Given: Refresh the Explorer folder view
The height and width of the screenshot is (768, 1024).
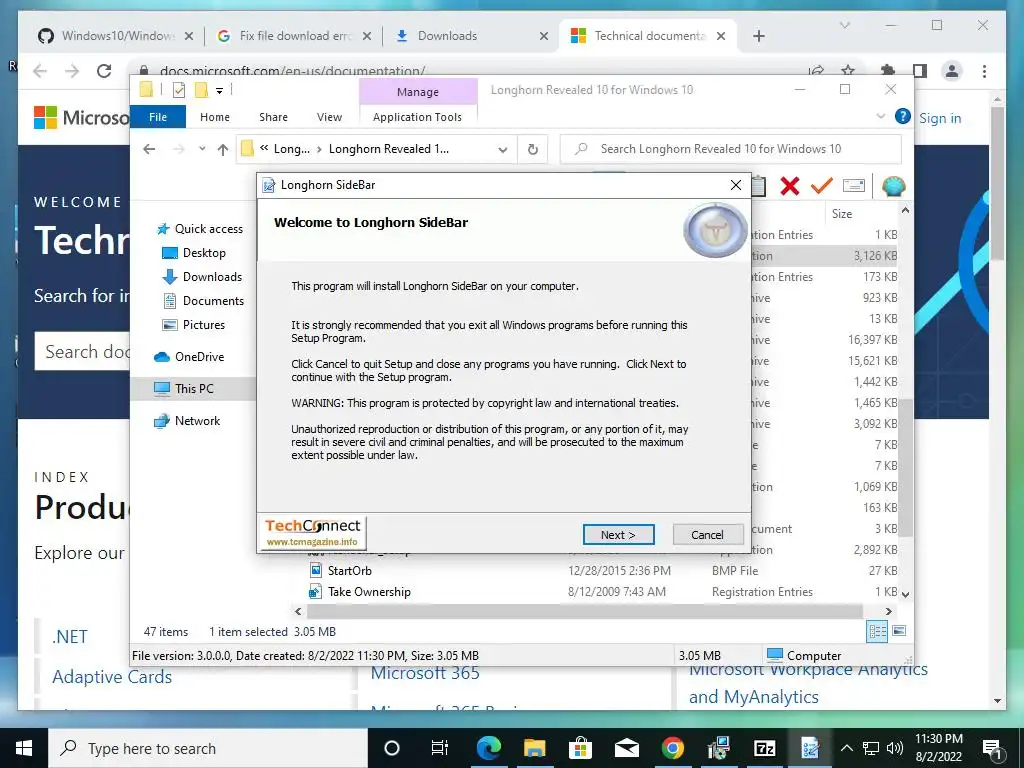Looking at the screenshot, I should coord(533,150).
